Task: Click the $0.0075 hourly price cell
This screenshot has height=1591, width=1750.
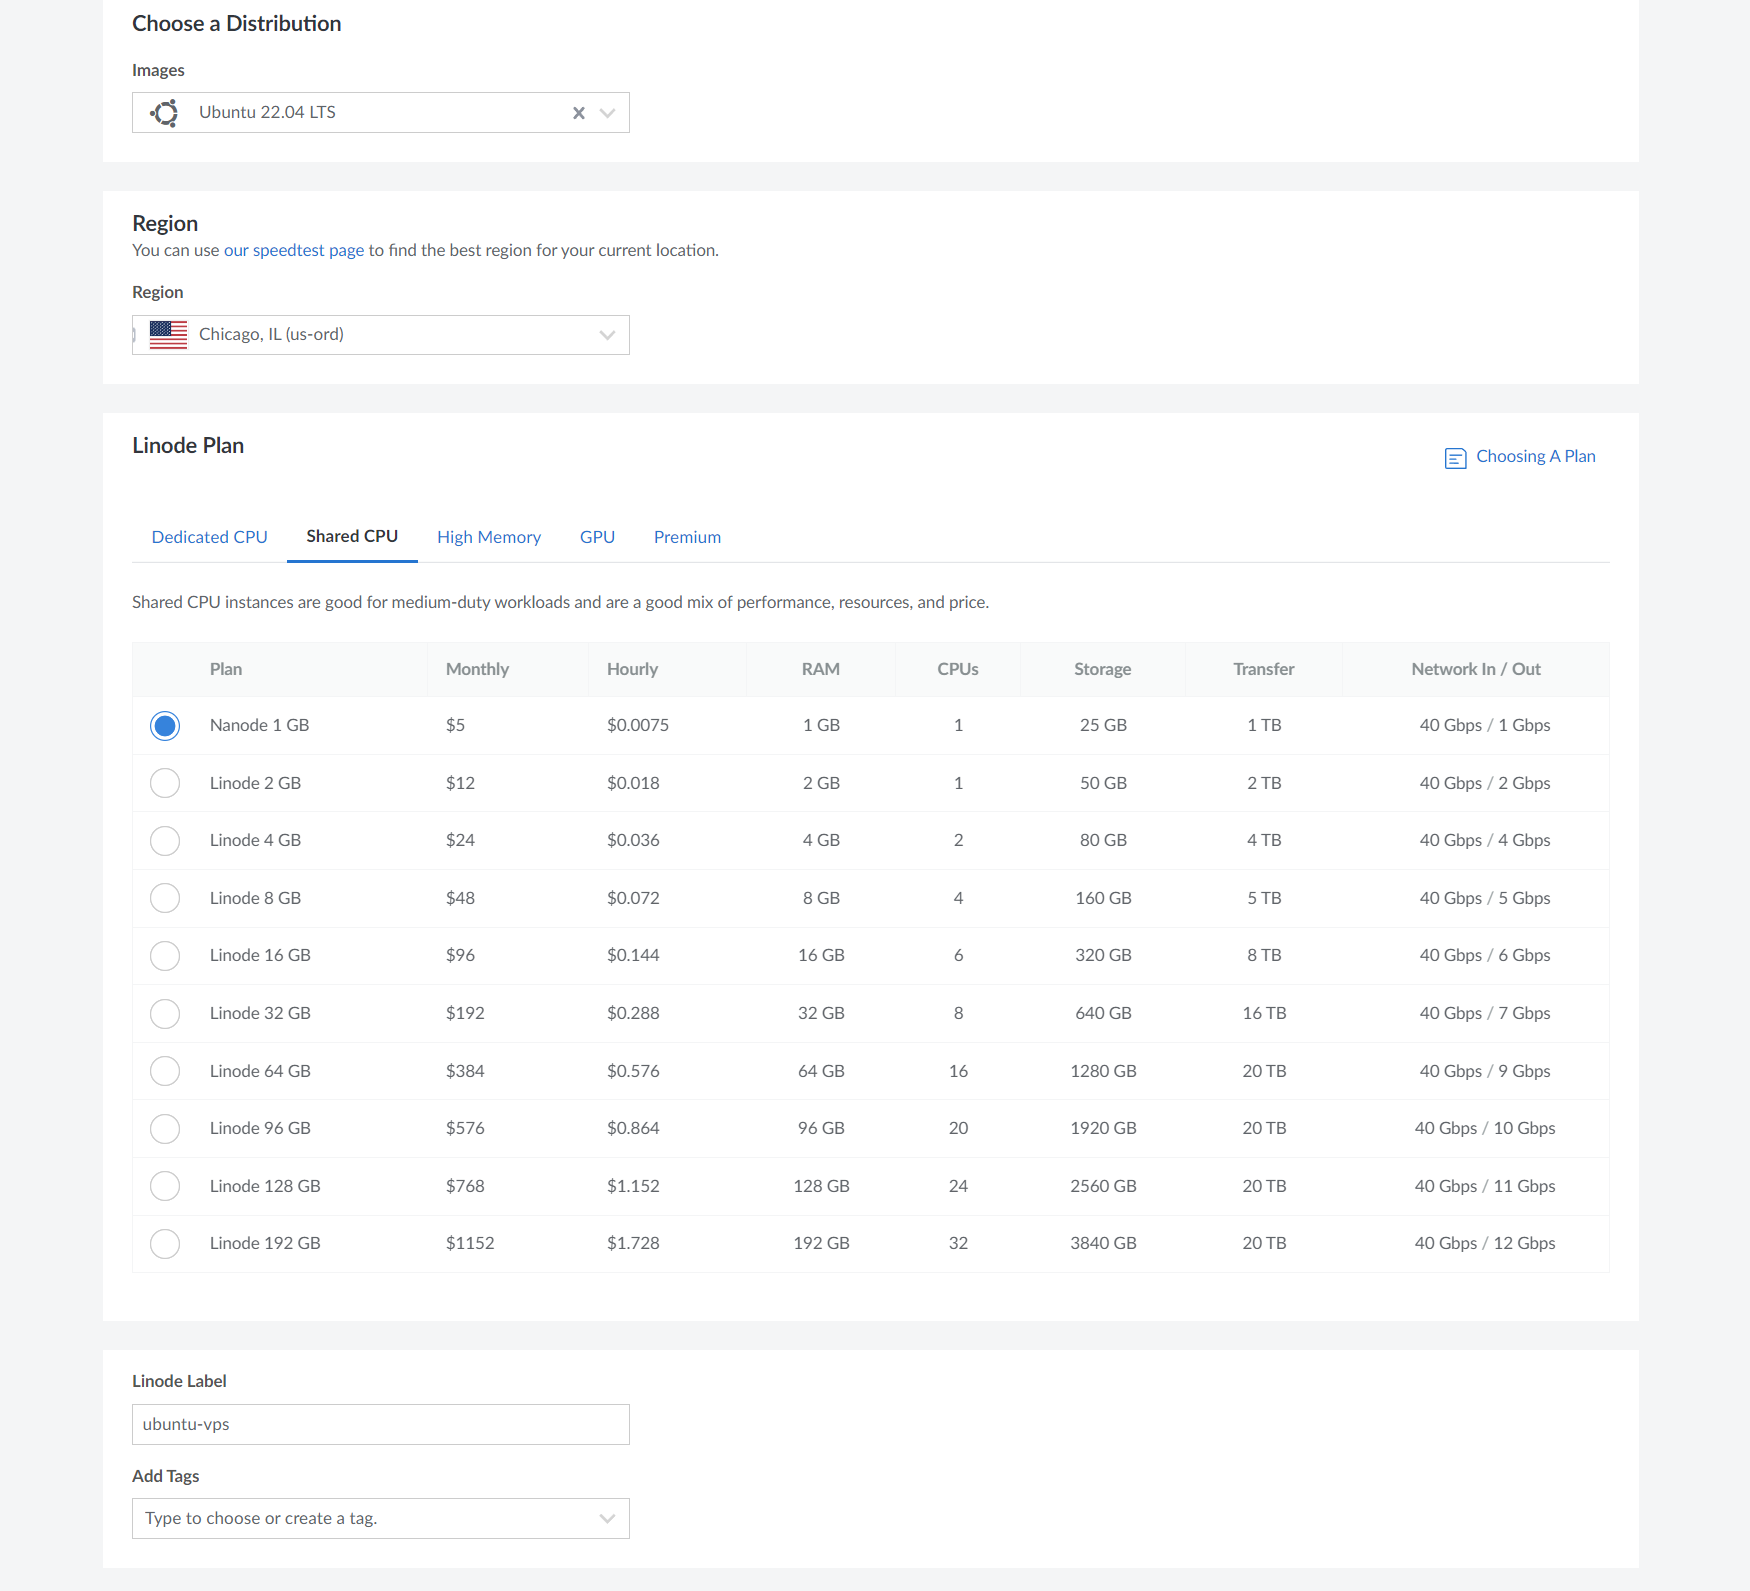Action: tap(638, 725)
